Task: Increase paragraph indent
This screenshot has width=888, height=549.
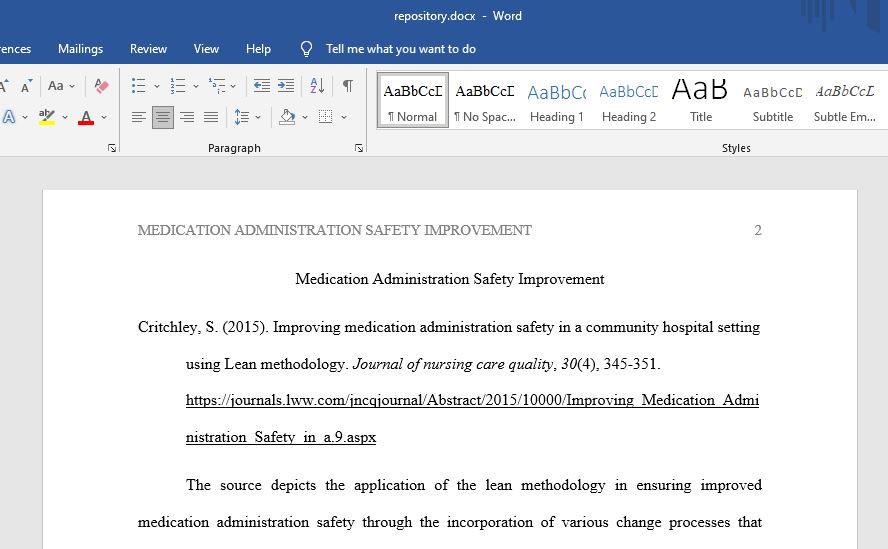Action: (286, 86)
